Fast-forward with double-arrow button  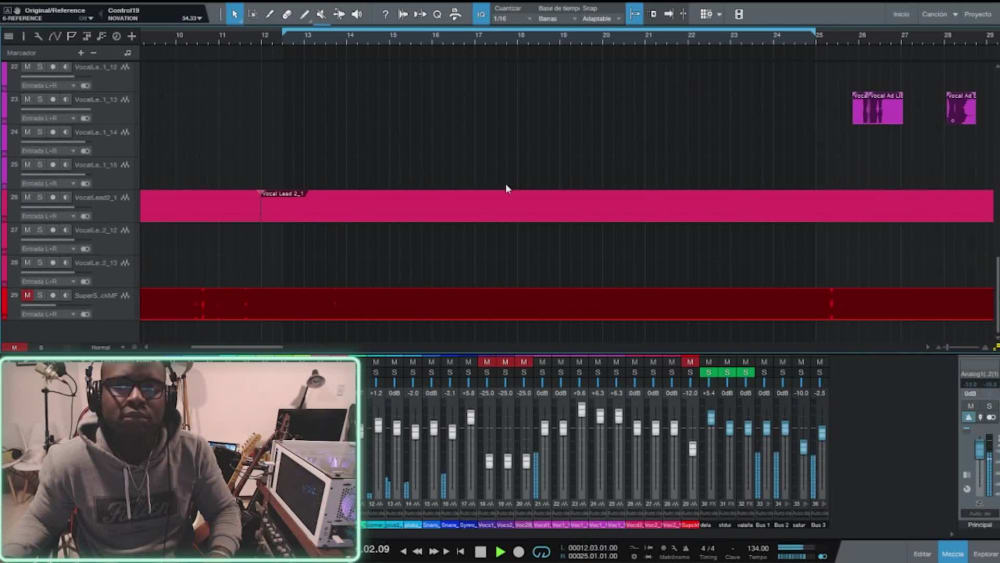pyautogui.click(x=434, y=552)
